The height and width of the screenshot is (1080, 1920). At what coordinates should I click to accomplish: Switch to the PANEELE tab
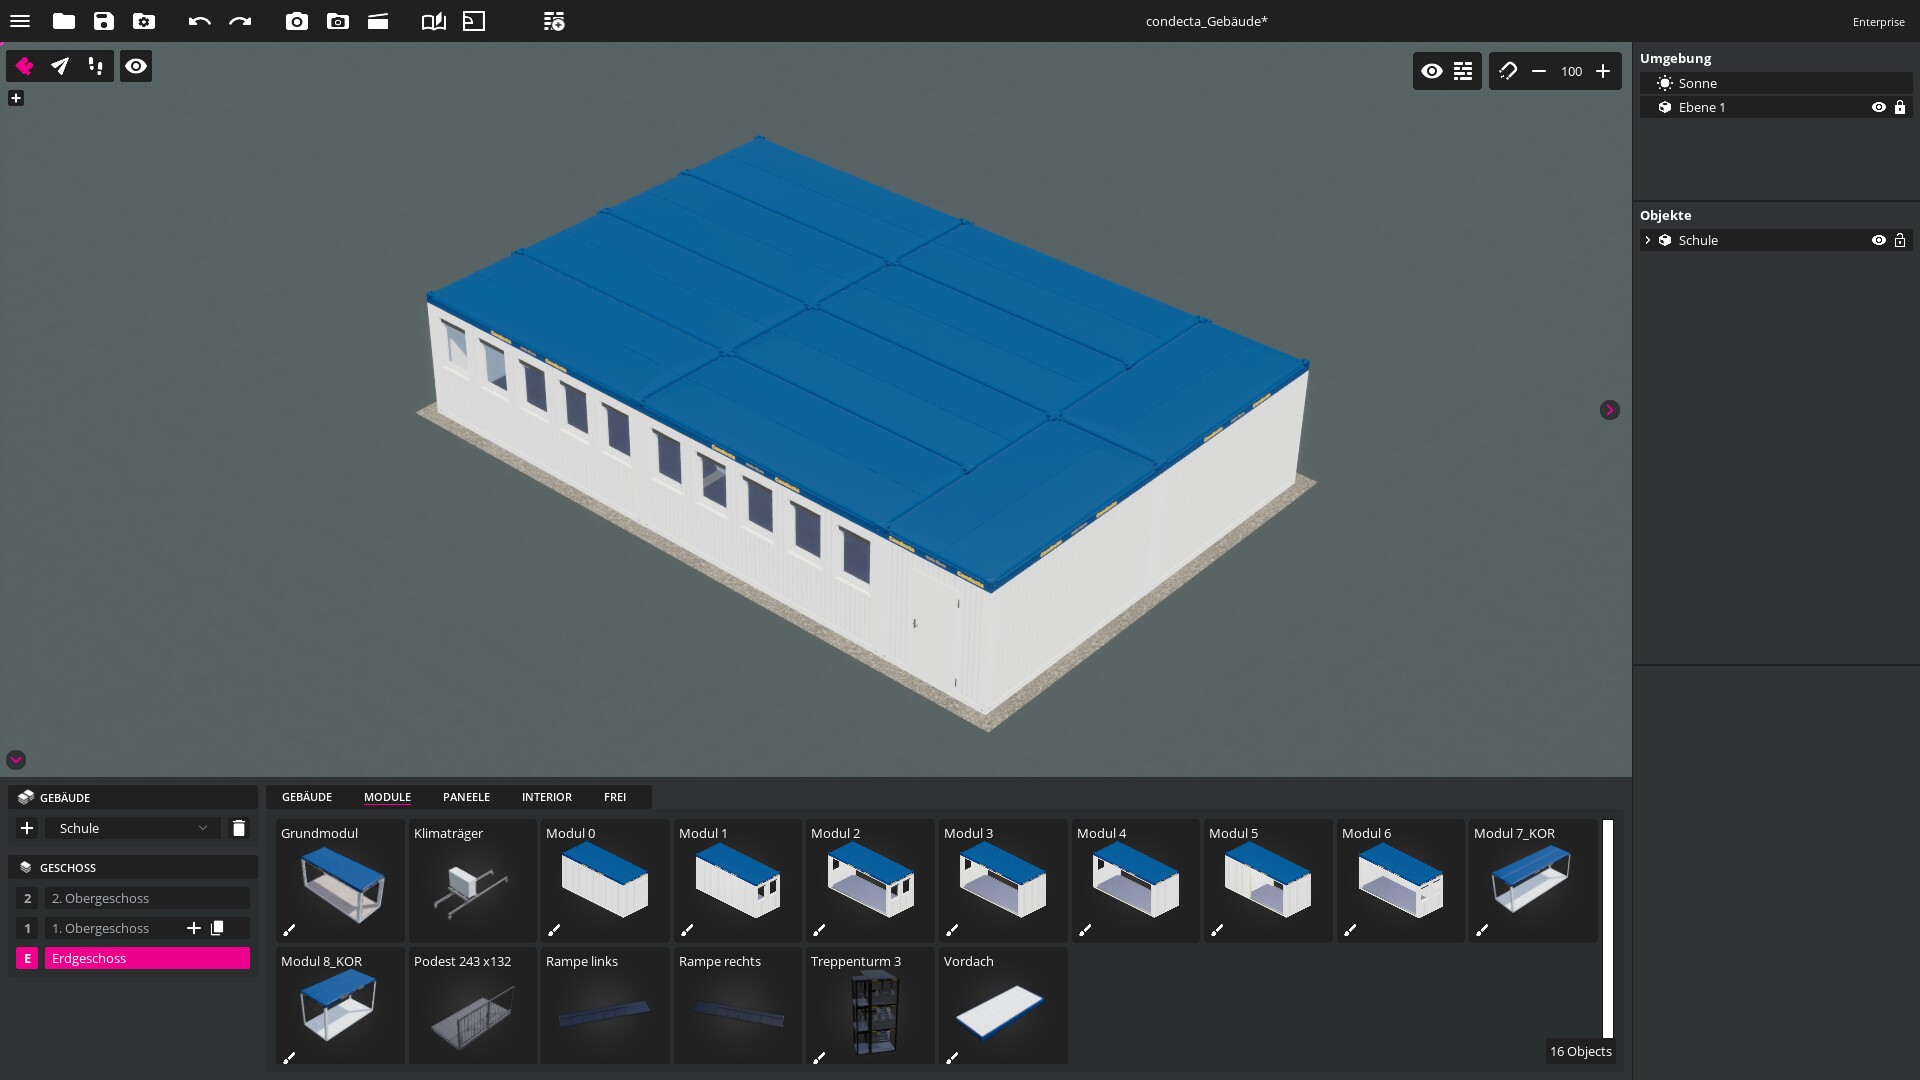tap(466, 797)
